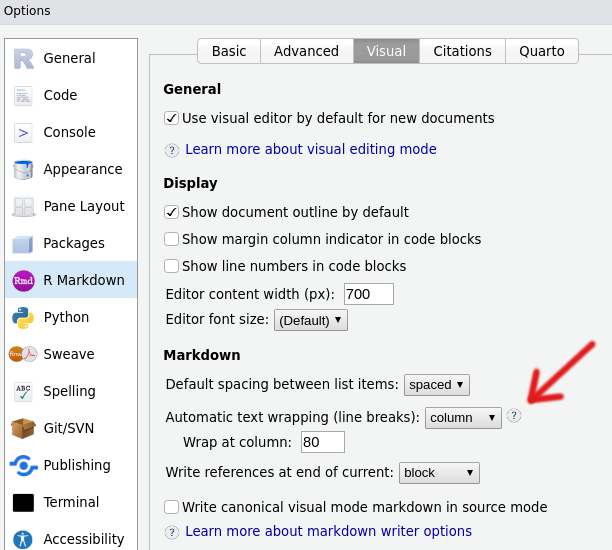Open the Quarto tab
The height and width of the screenshot is (550, 612).
point(542,51)
